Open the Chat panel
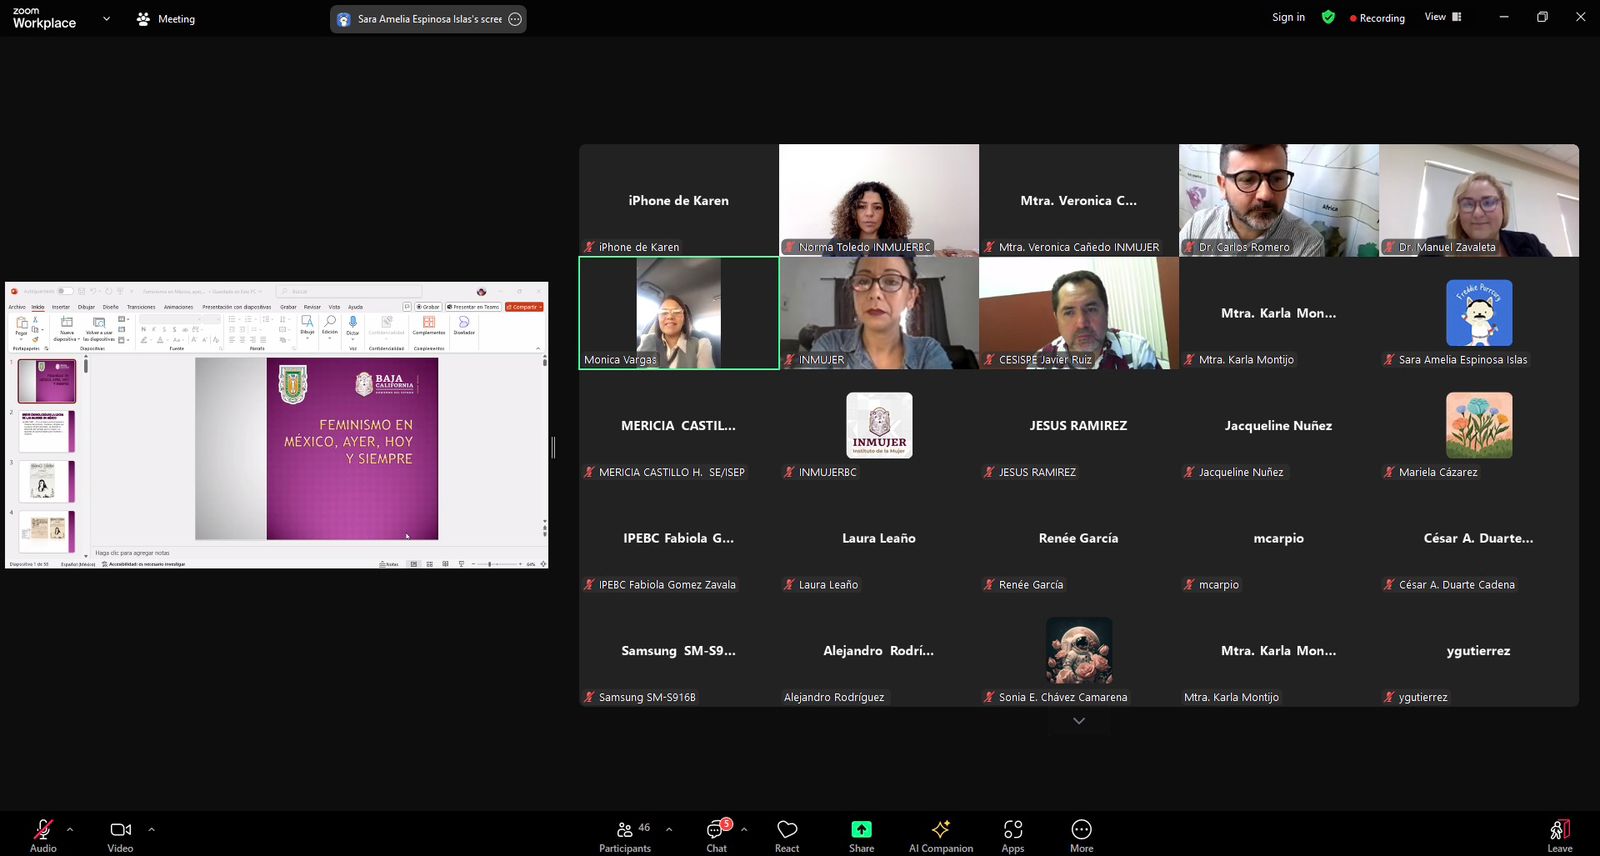This screenshot has width=1600, height=856. click(716, 834)
